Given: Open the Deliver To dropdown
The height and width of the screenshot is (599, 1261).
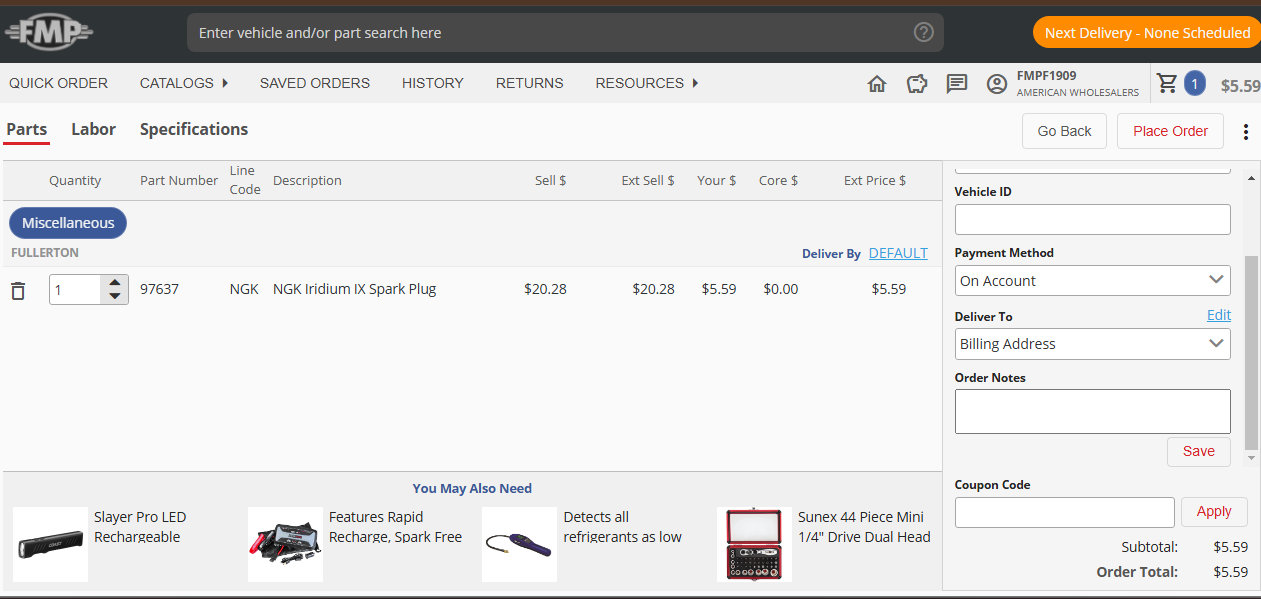Looking at the screenshot, I should 1092,344.
